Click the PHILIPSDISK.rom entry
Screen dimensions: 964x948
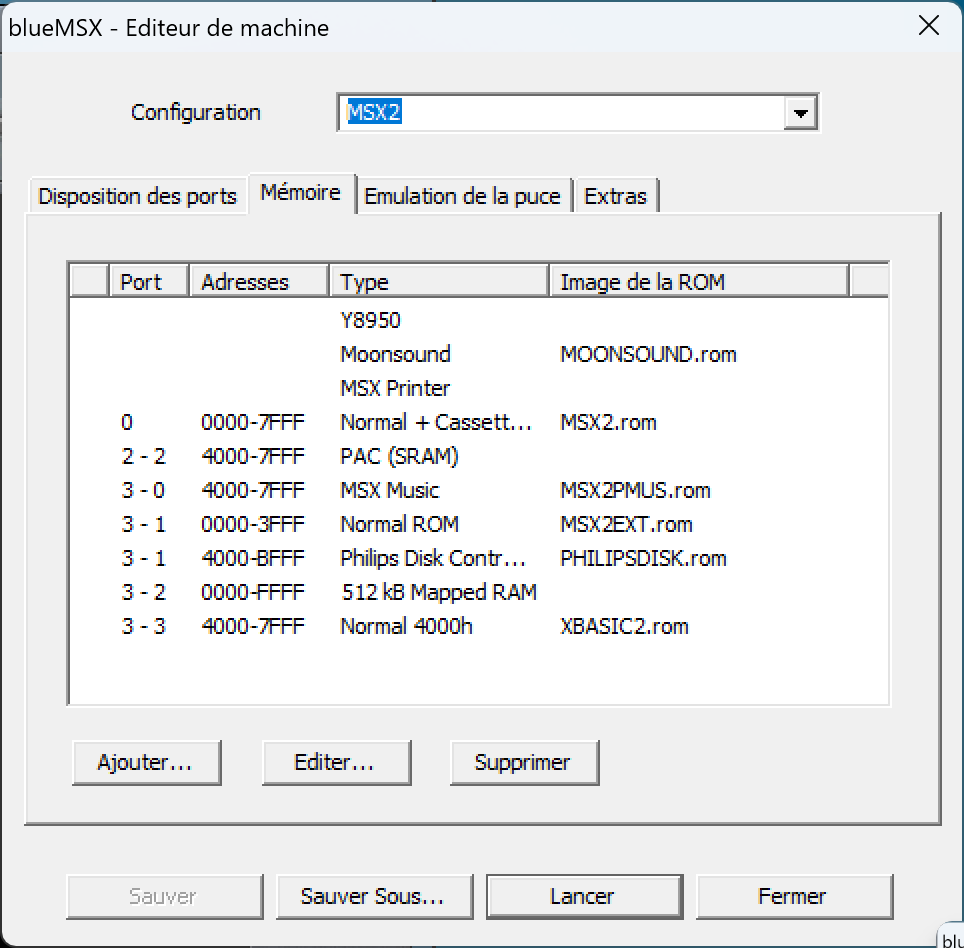click(643, 558)
